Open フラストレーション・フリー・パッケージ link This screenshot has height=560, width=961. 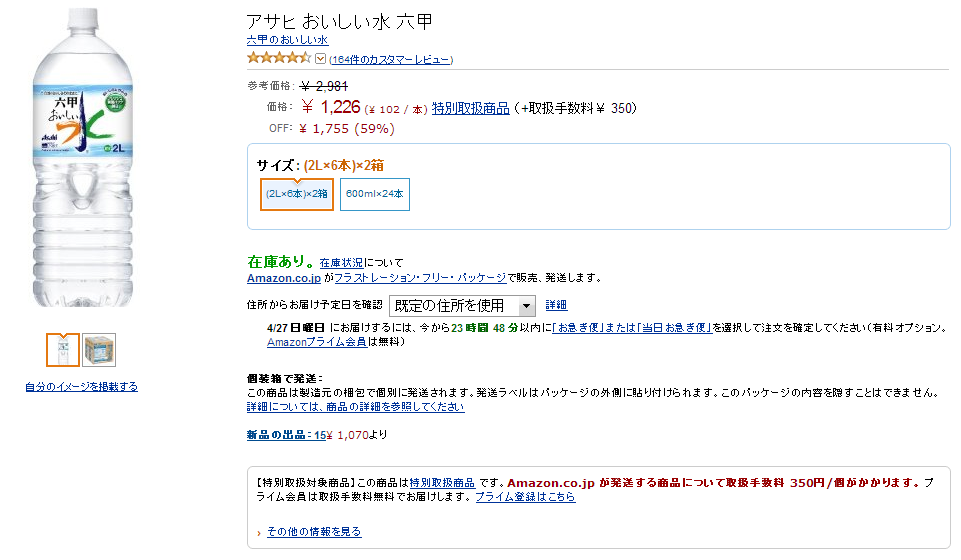click(x=420, y=278)
